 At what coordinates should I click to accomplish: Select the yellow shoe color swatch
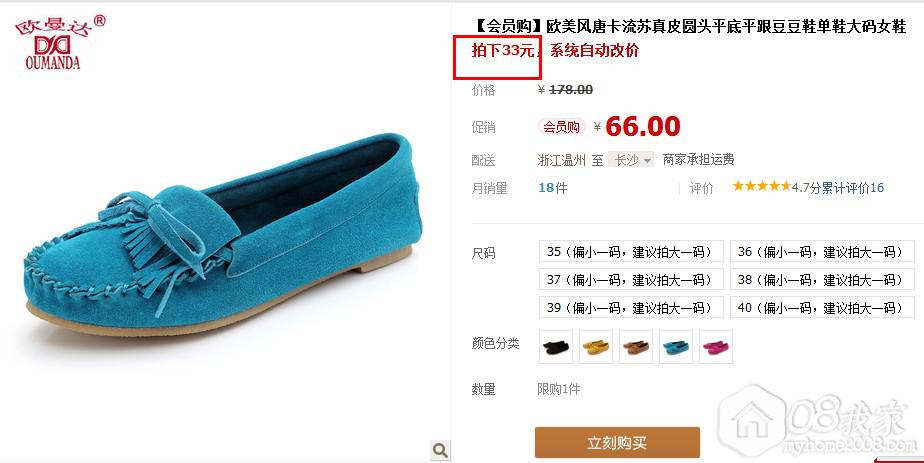[596, 347]
